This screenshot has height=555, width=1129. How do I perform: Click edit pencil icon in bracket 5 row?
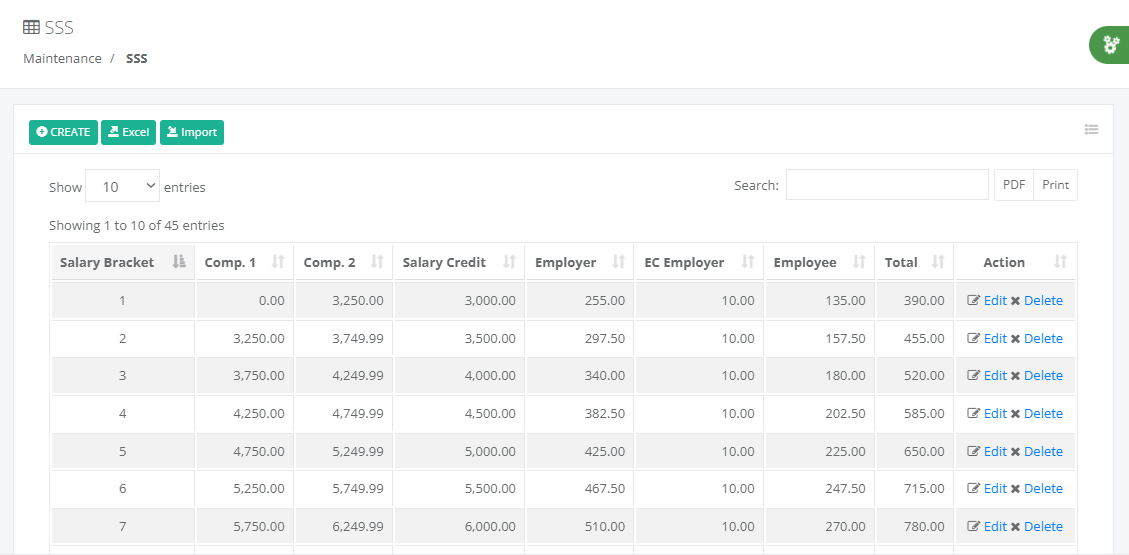[x=973, y=451]
